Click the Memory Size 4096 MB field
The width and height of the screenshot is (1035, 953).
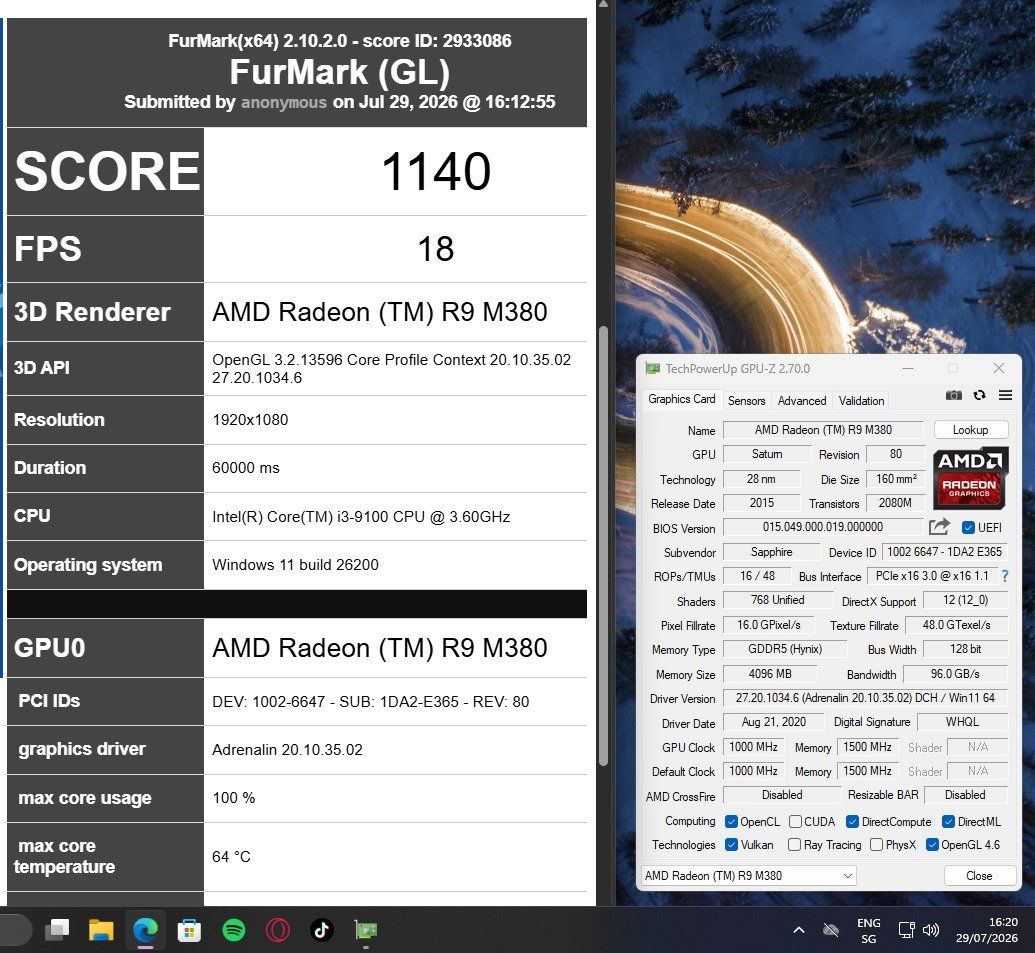click(x=770, y=674)
